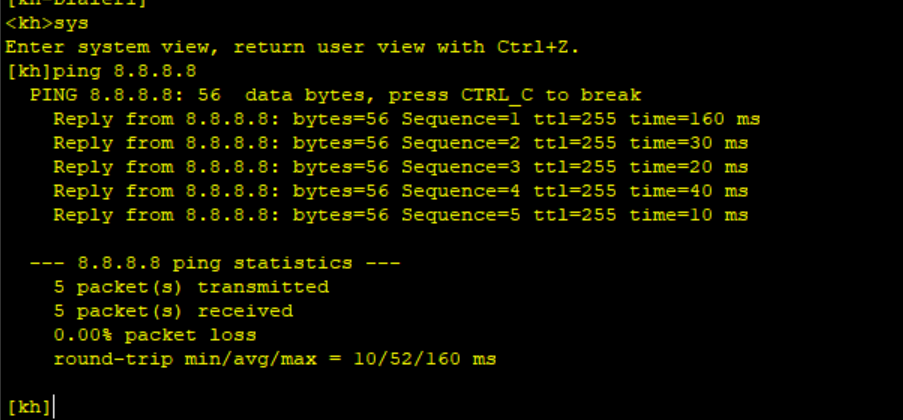Place cursor at the final [kh] prompt
The height and width of the screenshot is (420, 903).
(x=52, y=406)
